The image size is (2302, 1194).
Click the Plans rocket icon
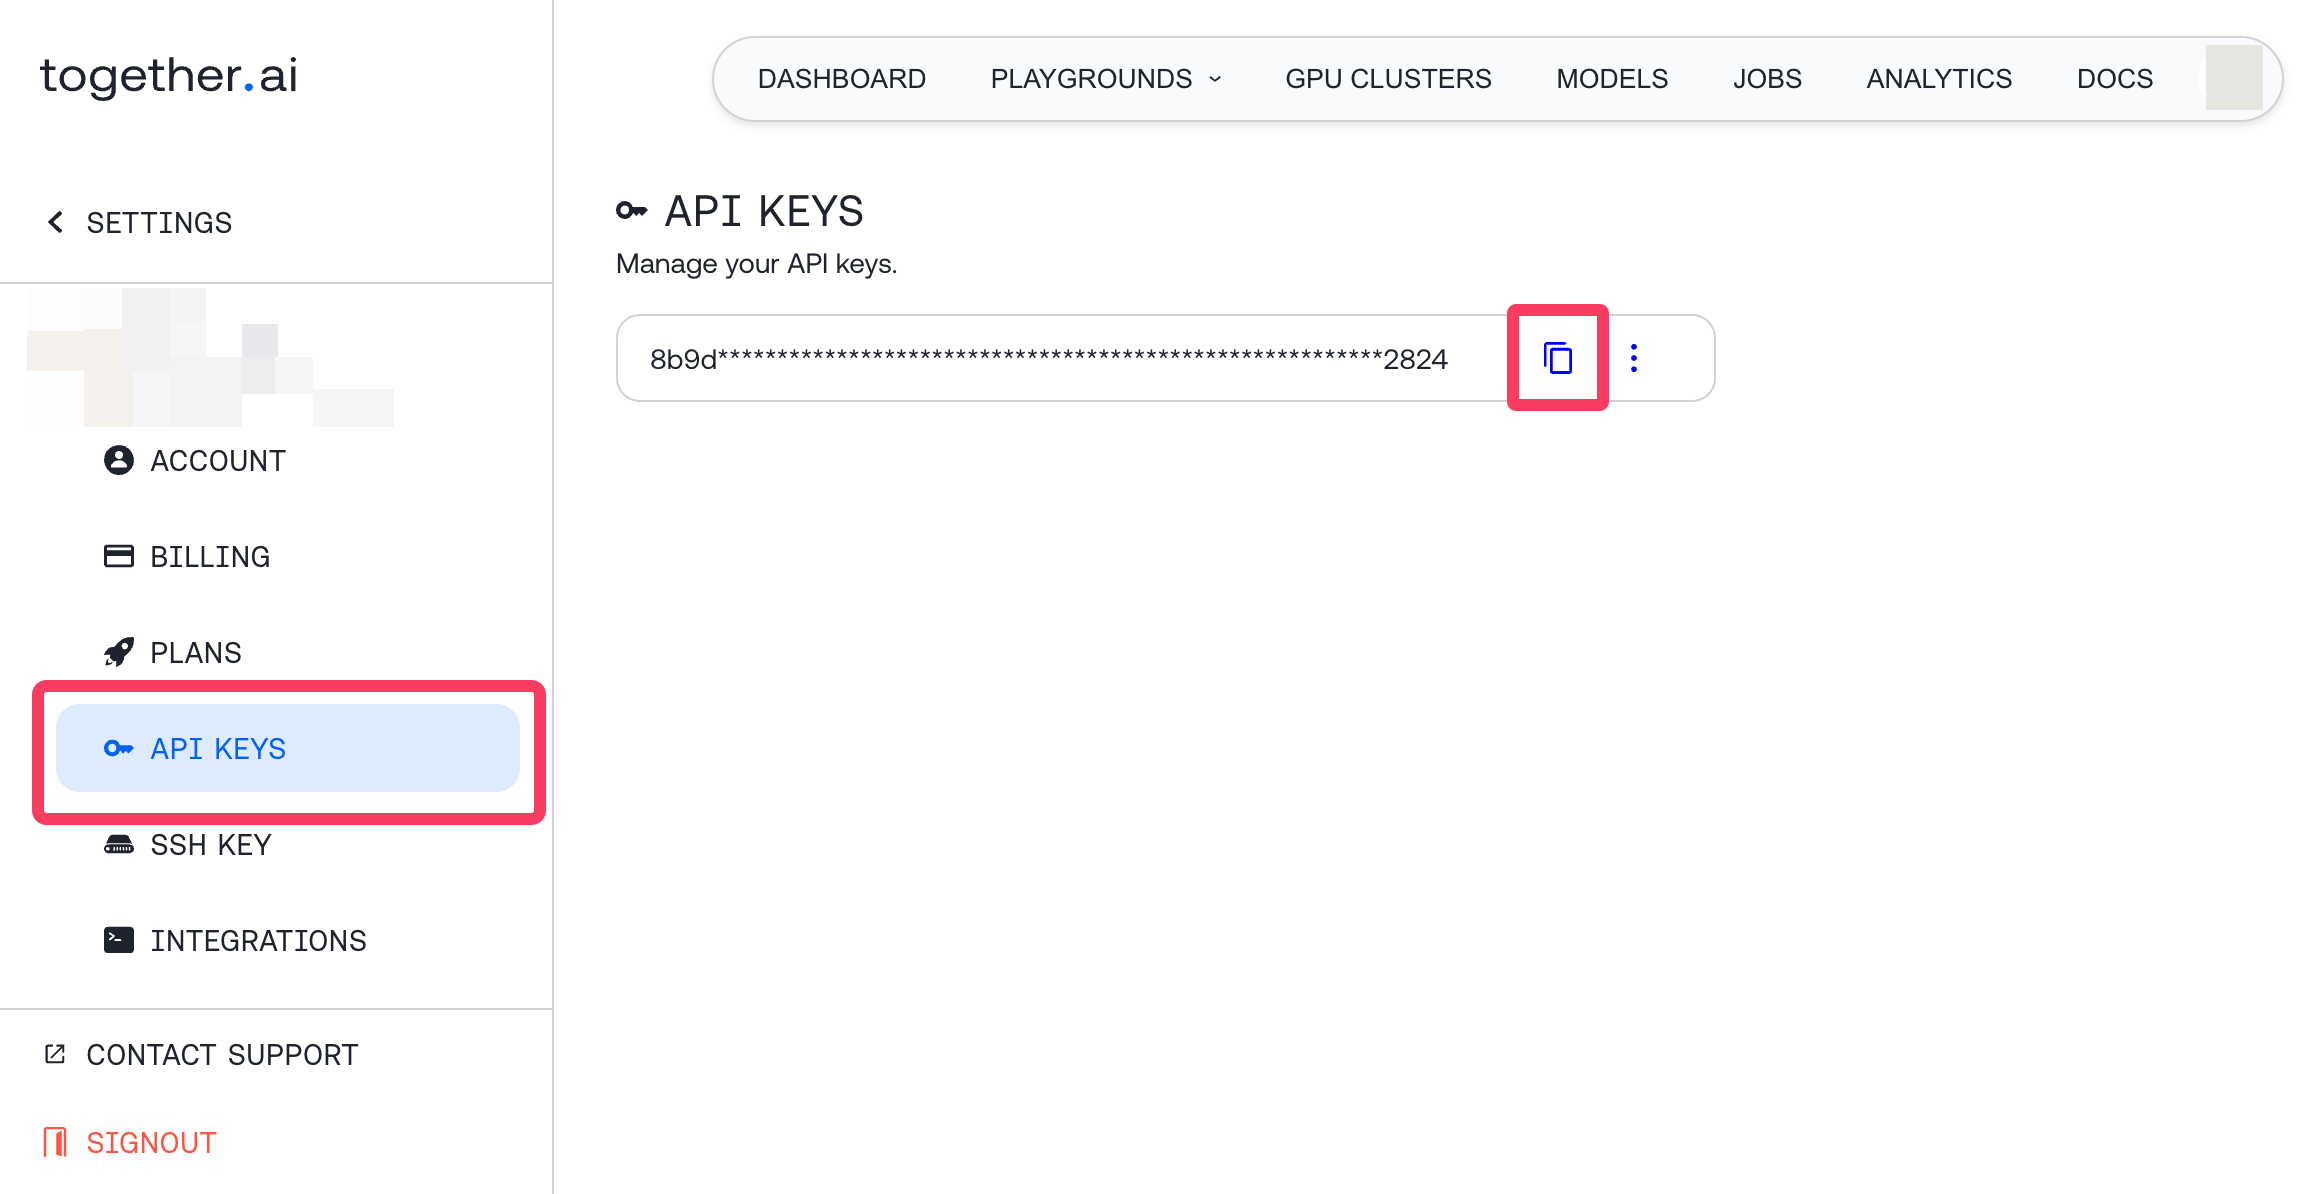click(x=119, y=652)
